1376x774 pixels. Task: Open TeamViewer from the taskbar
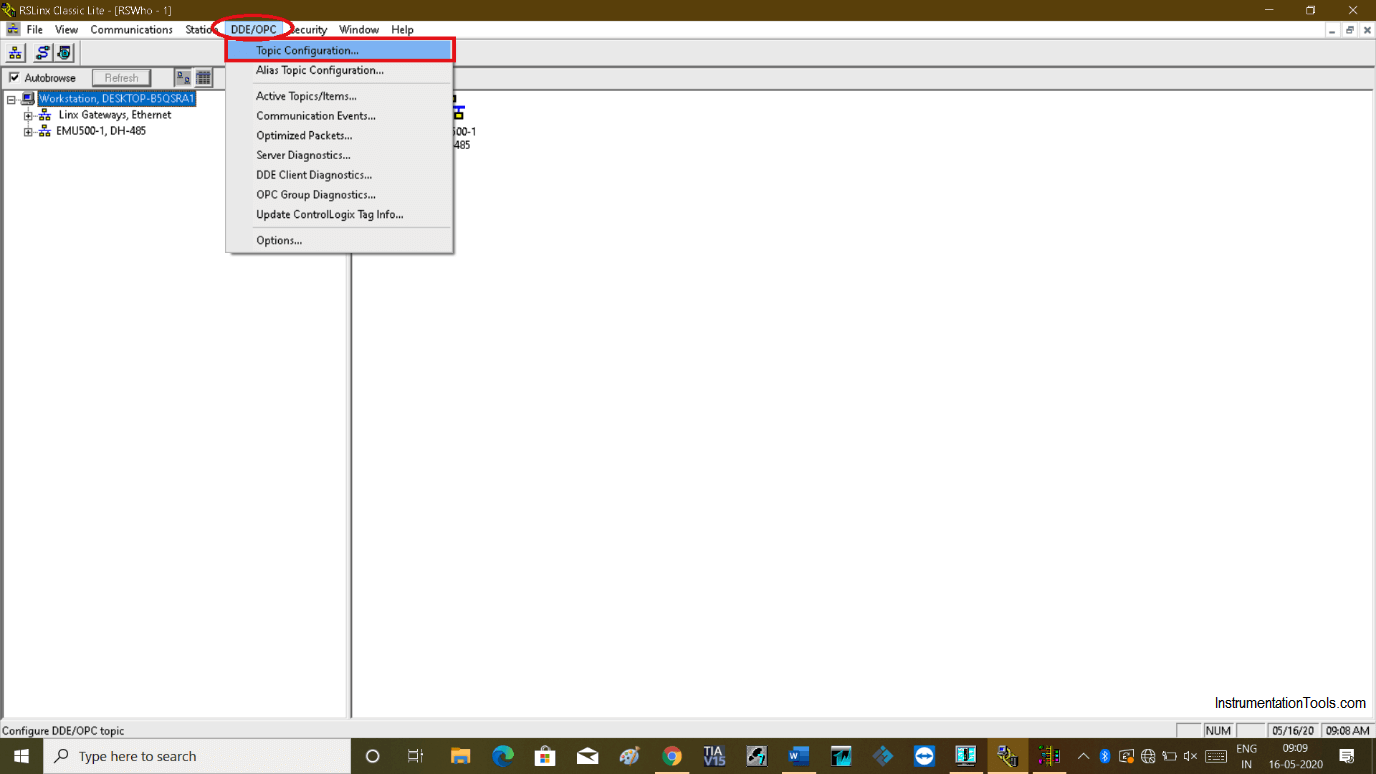tap(924, 756)
